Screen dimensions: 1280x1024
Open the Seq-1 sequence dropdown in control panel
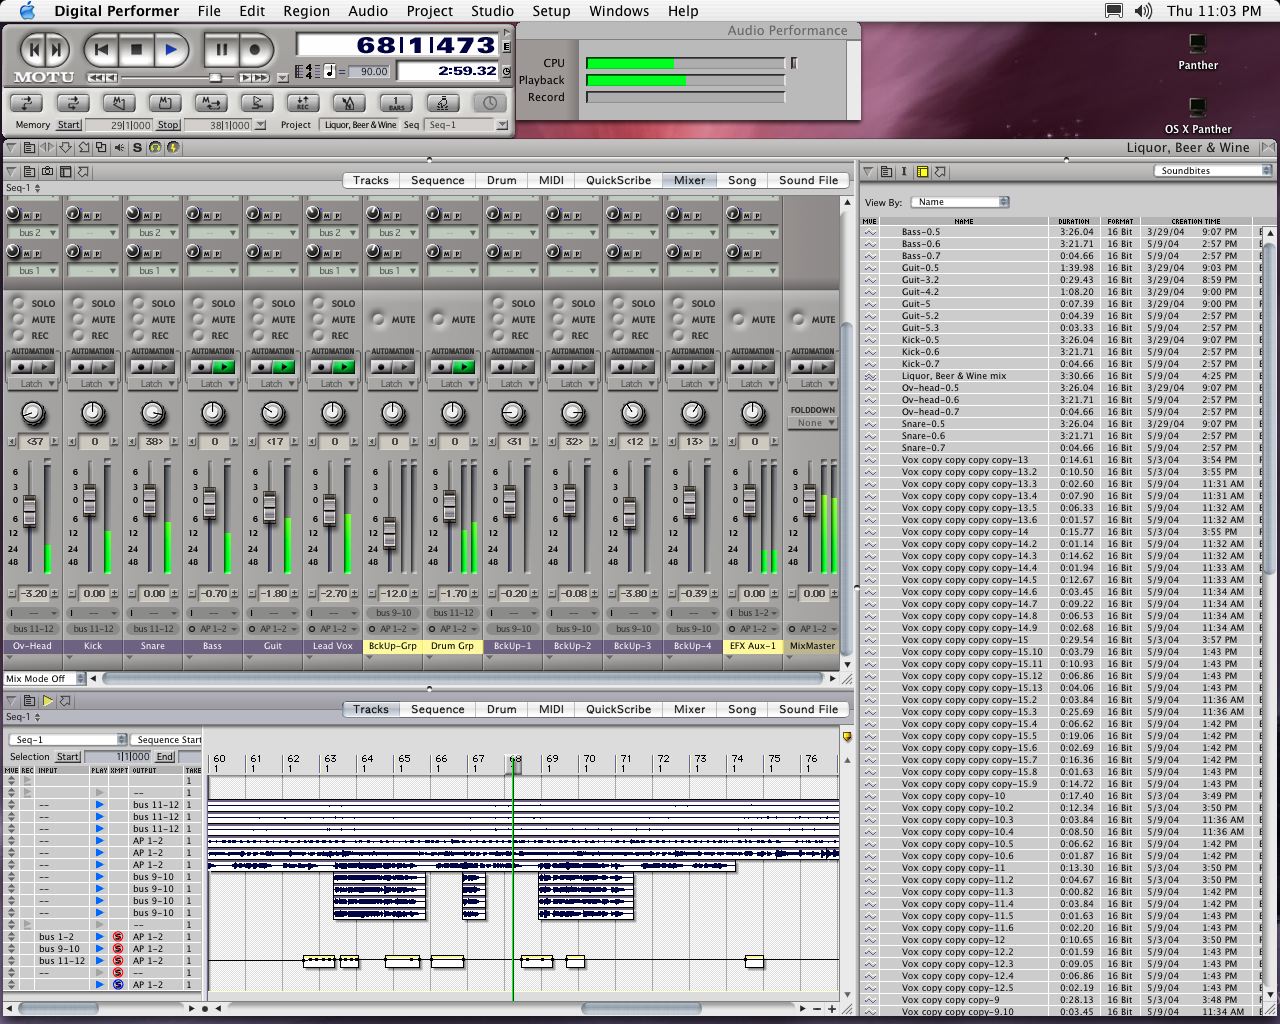click(466, 125)
